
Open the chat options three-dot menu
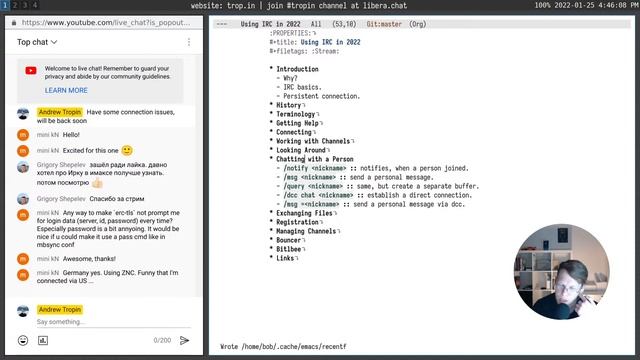coord(189,42)
